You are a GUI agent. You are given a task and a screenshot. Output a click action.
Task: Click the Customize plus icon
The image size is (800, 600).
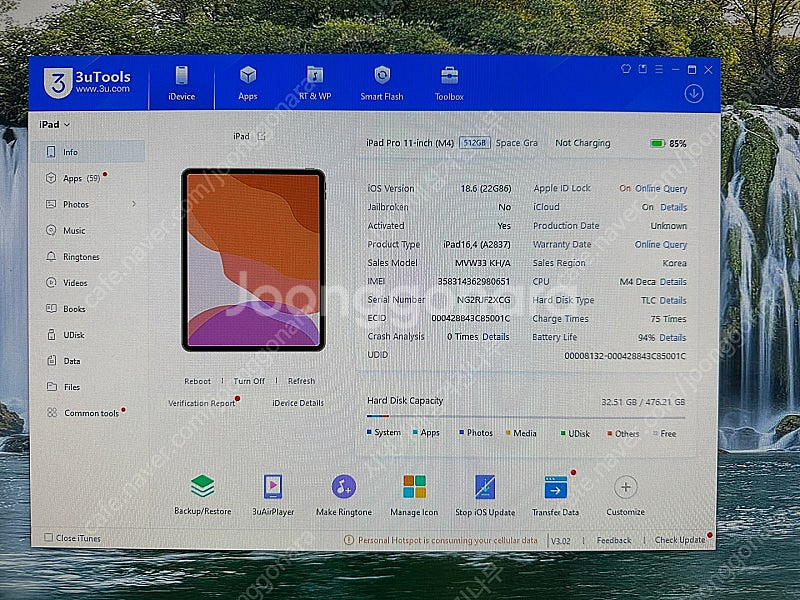(626, 487)
